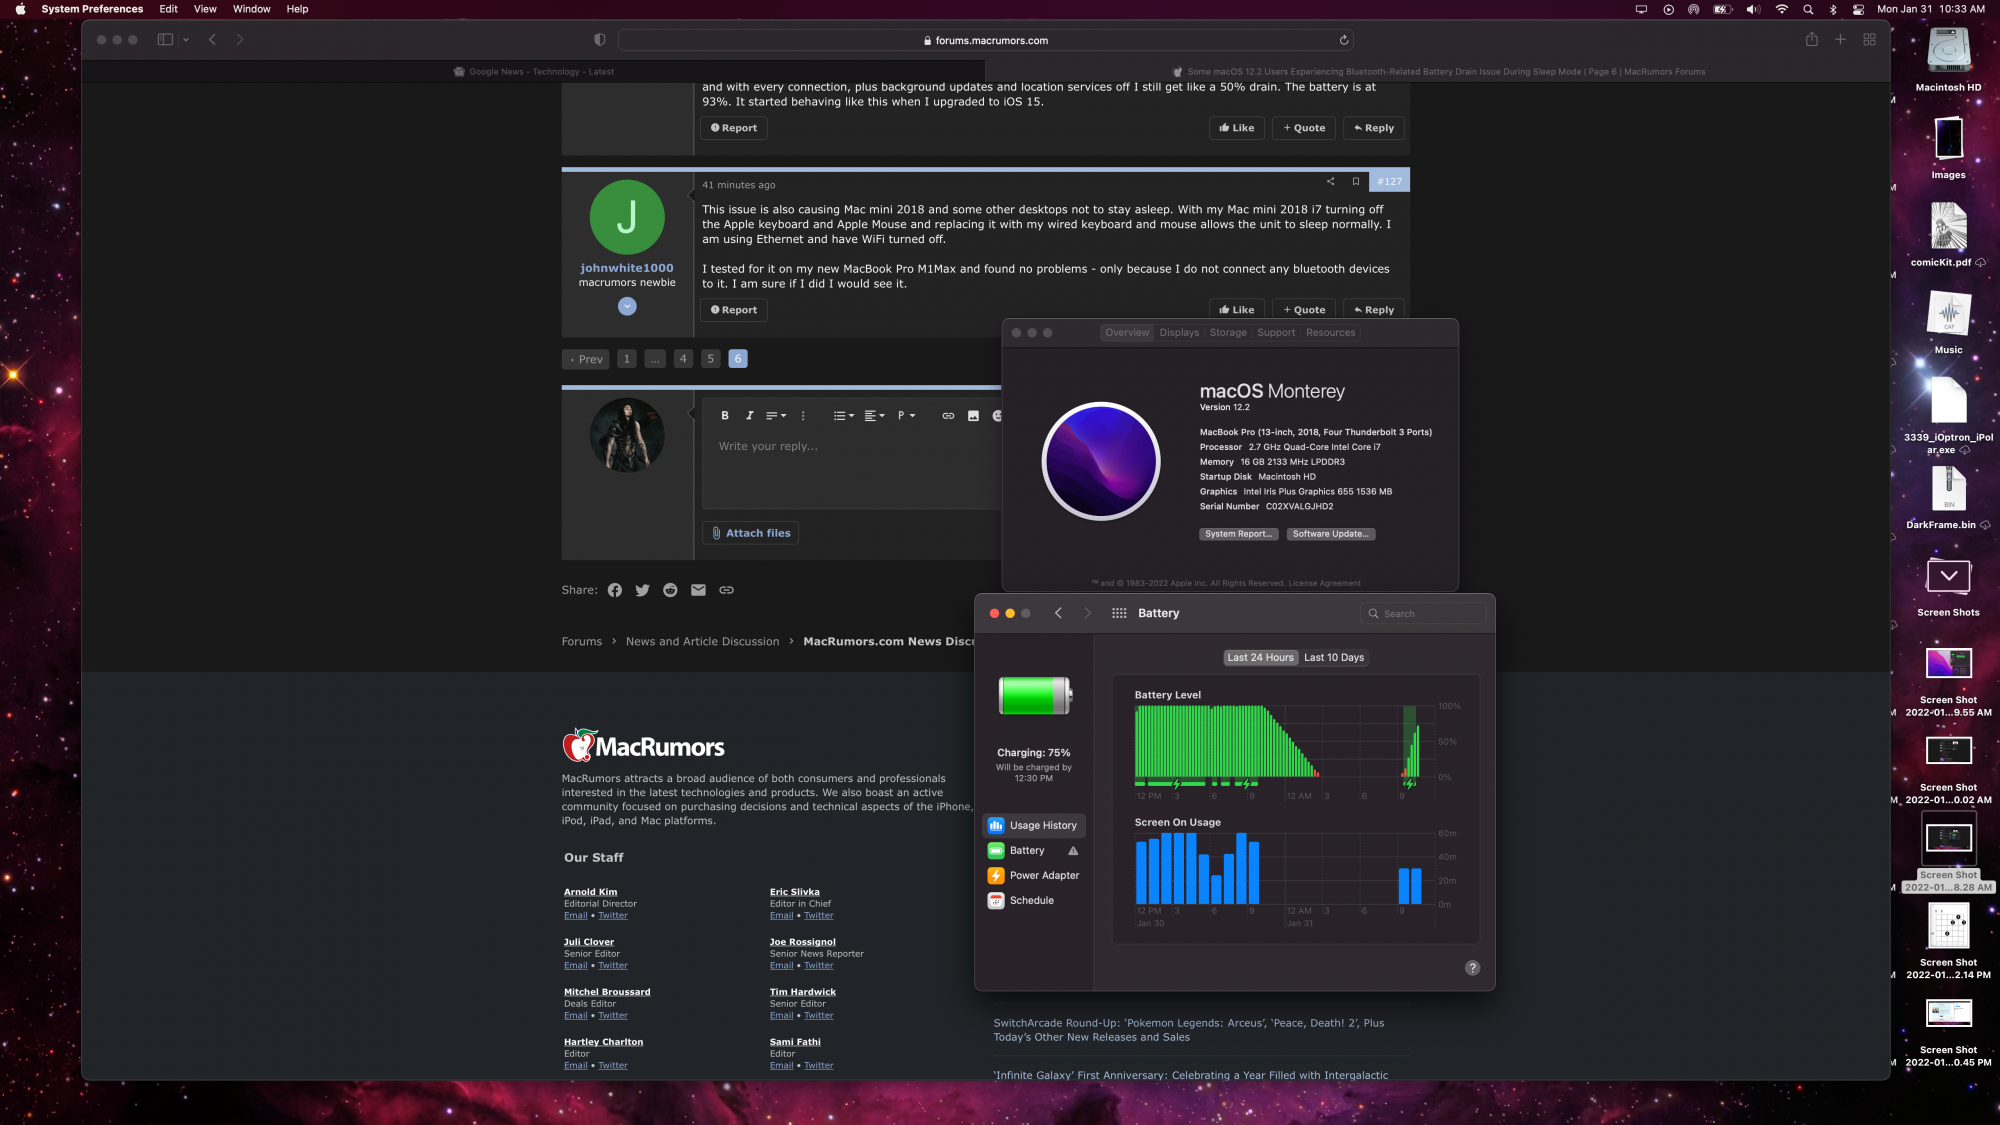This screenshot has width=2000, height=1125.
Task: Share page via the Twitter icon
Action: click(x=642, y=590)
